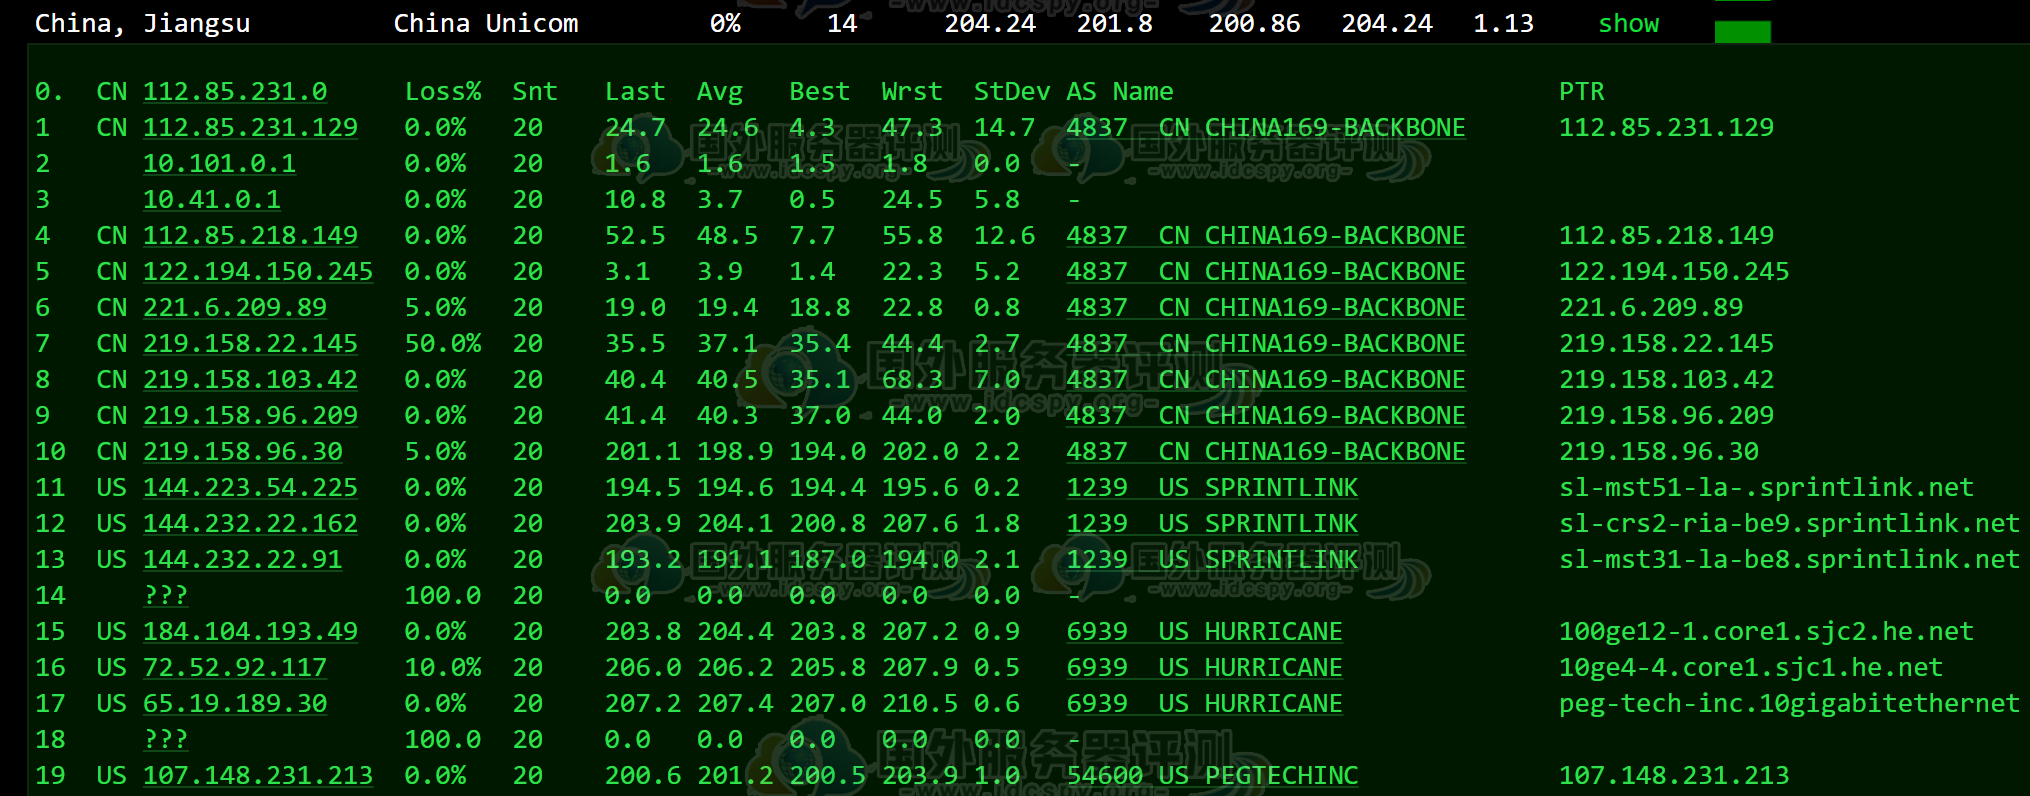
Task: Open IP link 10.101.0.1
Action: pos(219,163)
